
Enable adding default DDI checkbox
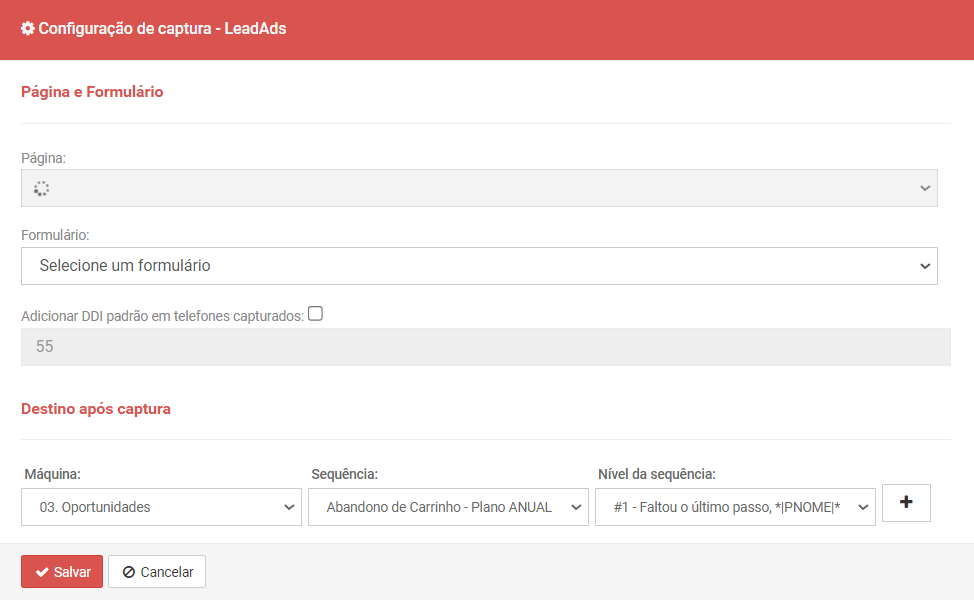pyautogui.click(x=315, y=313)
